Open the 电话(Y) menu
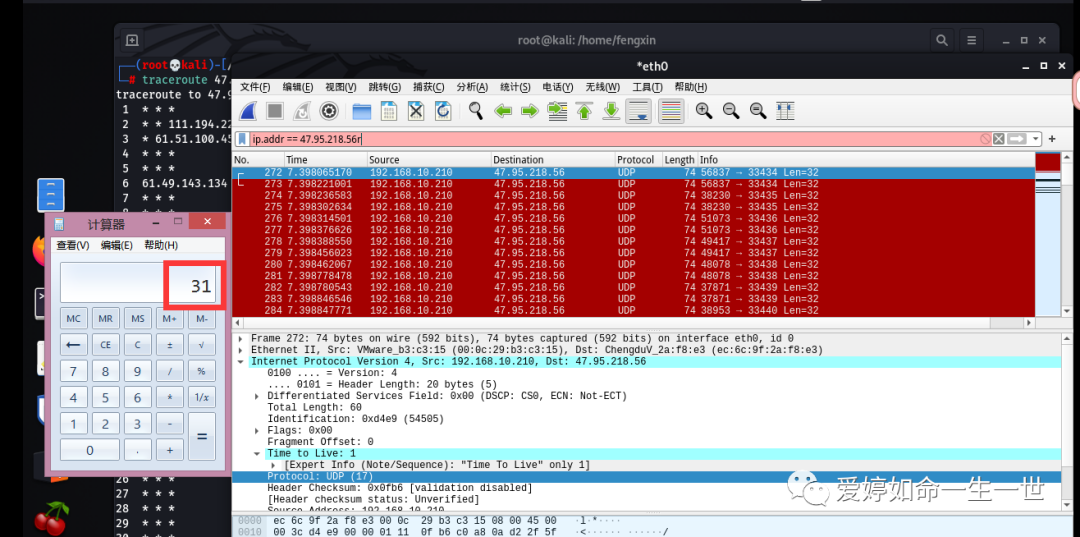 (558, 87)
